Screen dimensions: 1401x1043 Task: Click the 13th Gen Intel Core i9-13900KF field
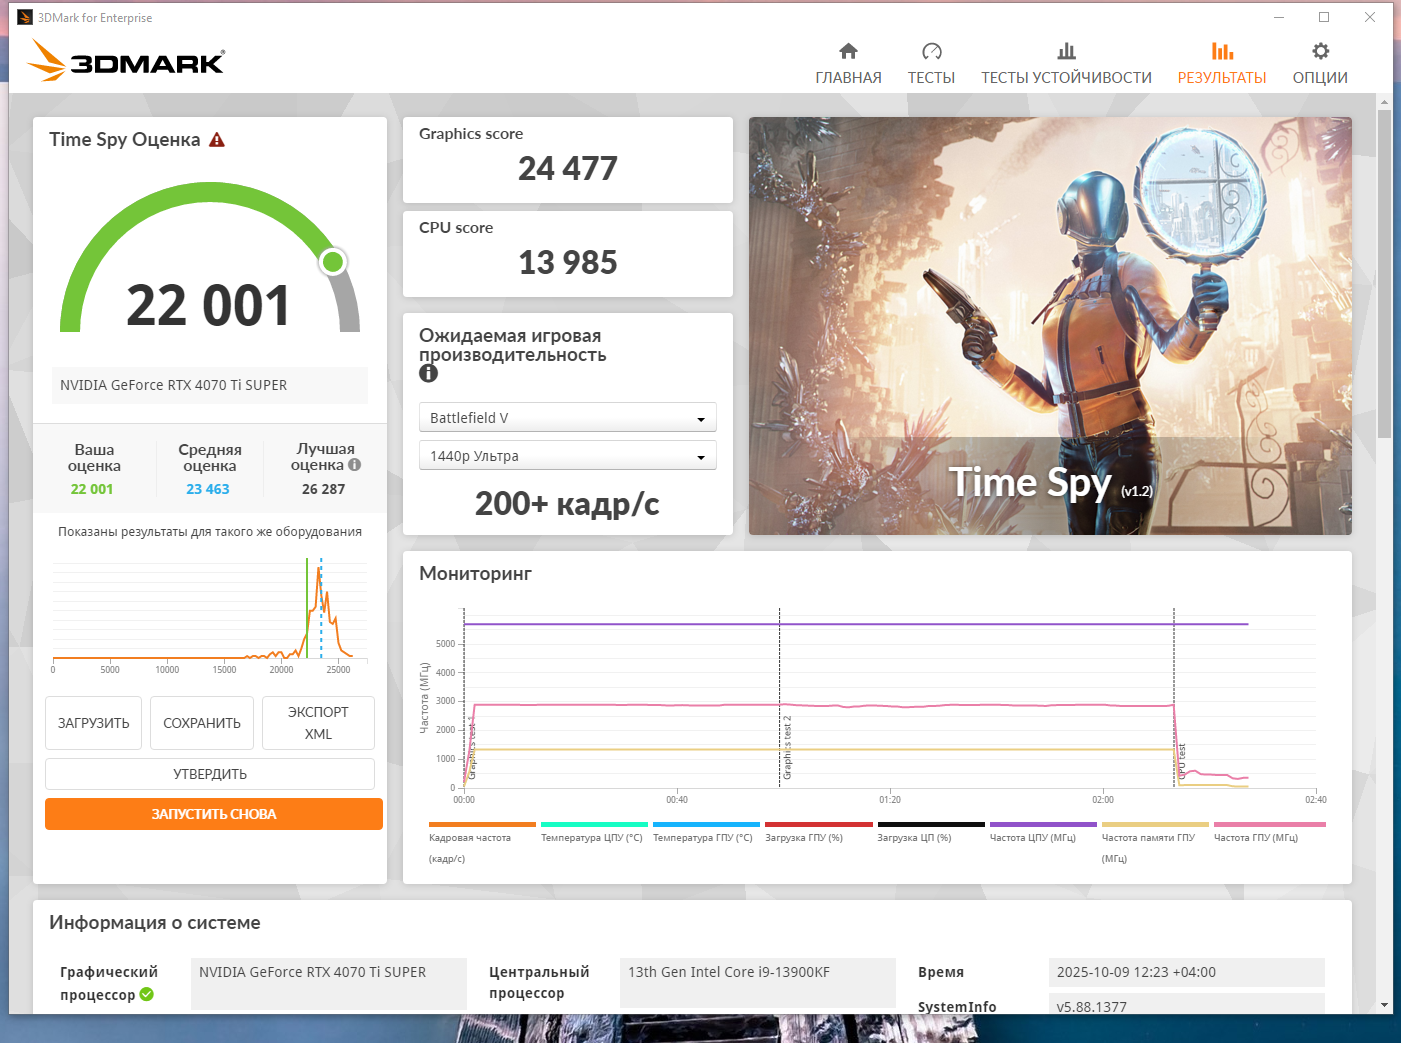pyautogui.click(x=758, y=984)
